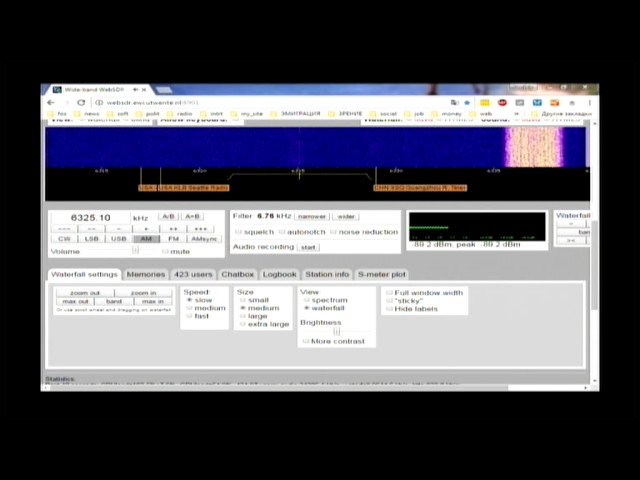Choose extra large waterfall size
This screenshot has height=480, width=640.
click(x=242, y=324)
